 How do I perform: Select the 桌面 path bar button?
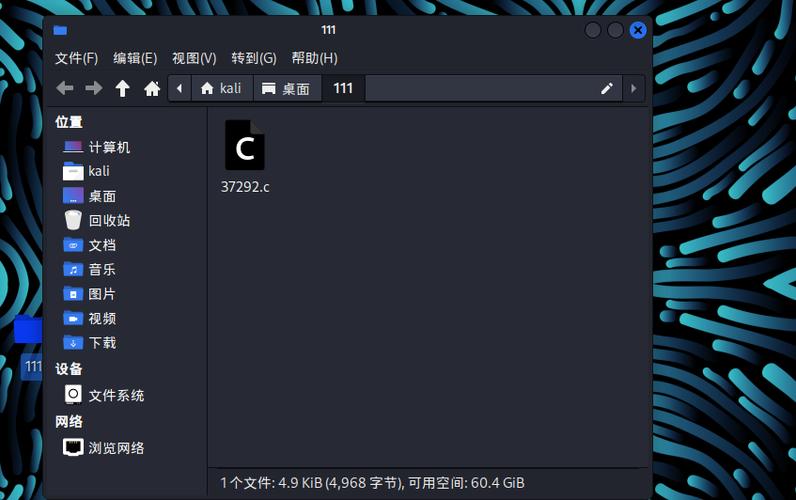coord(286,88)
